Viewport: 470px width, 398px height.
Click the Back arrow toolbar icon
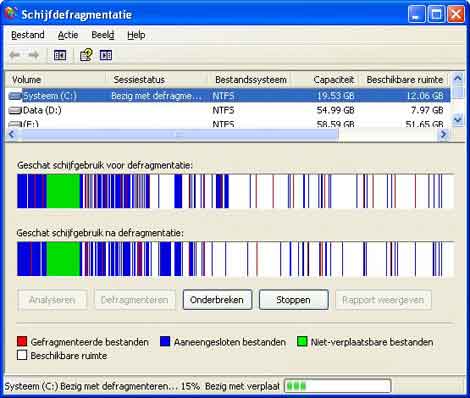pos(15,55)
